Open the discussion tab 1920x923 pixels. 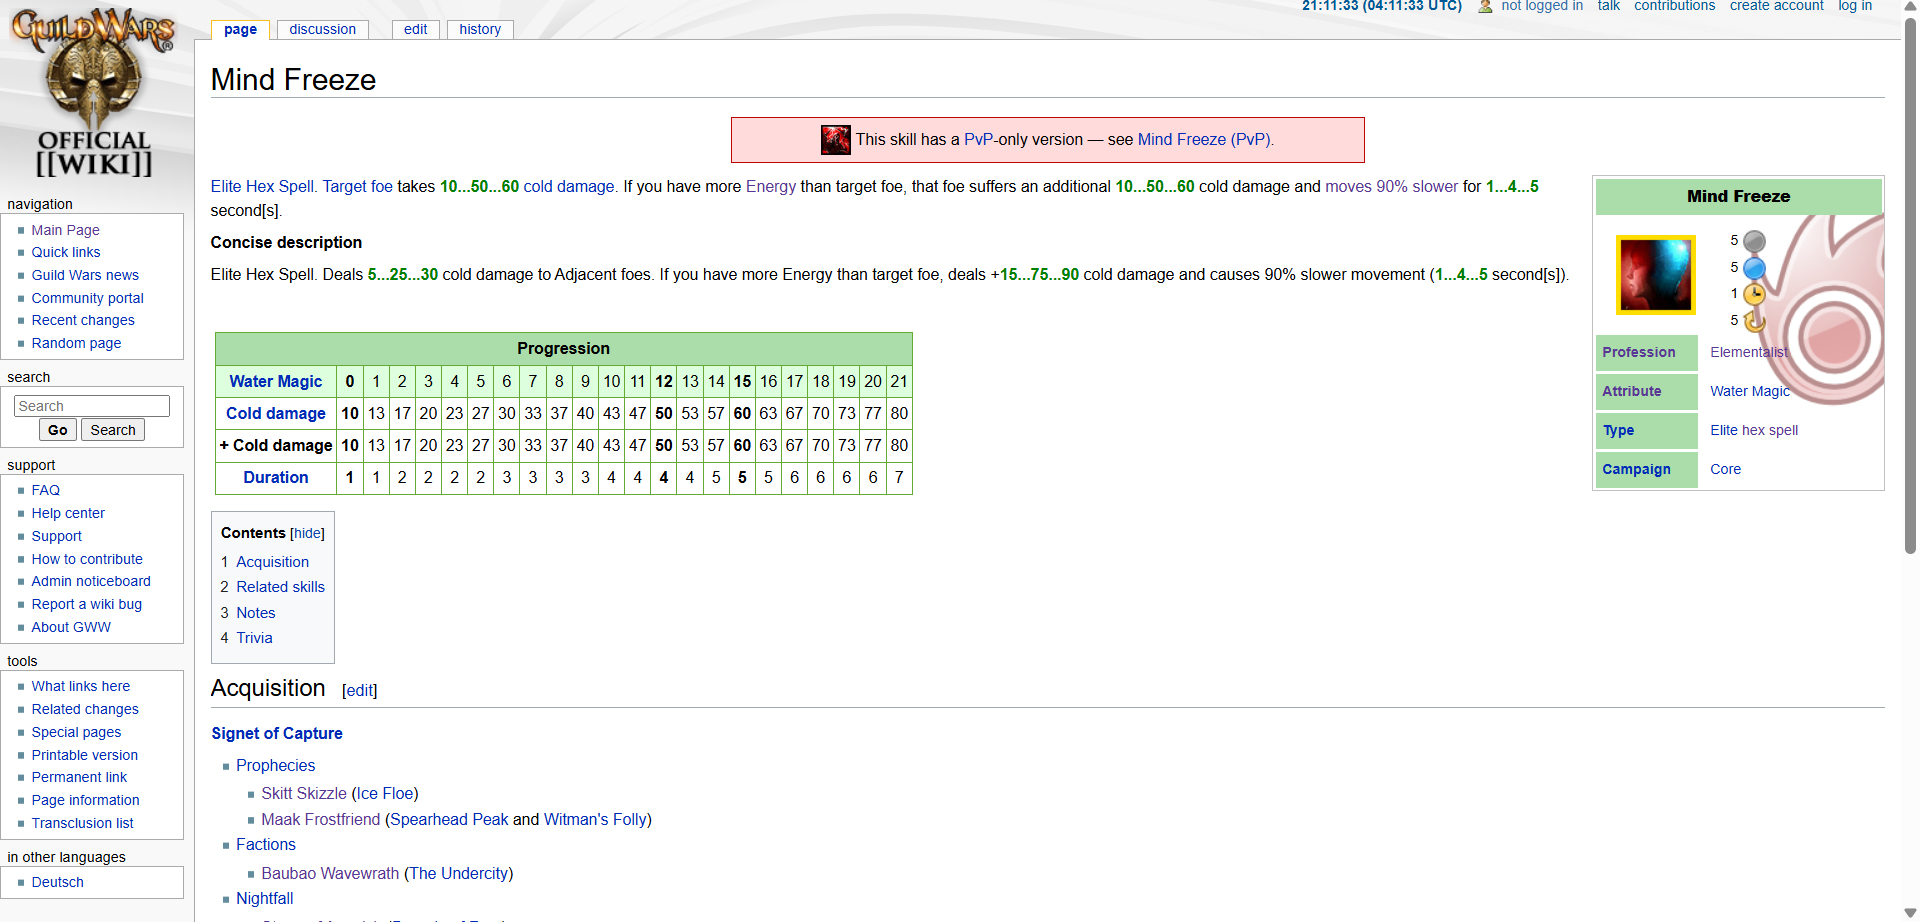[322, 29]
